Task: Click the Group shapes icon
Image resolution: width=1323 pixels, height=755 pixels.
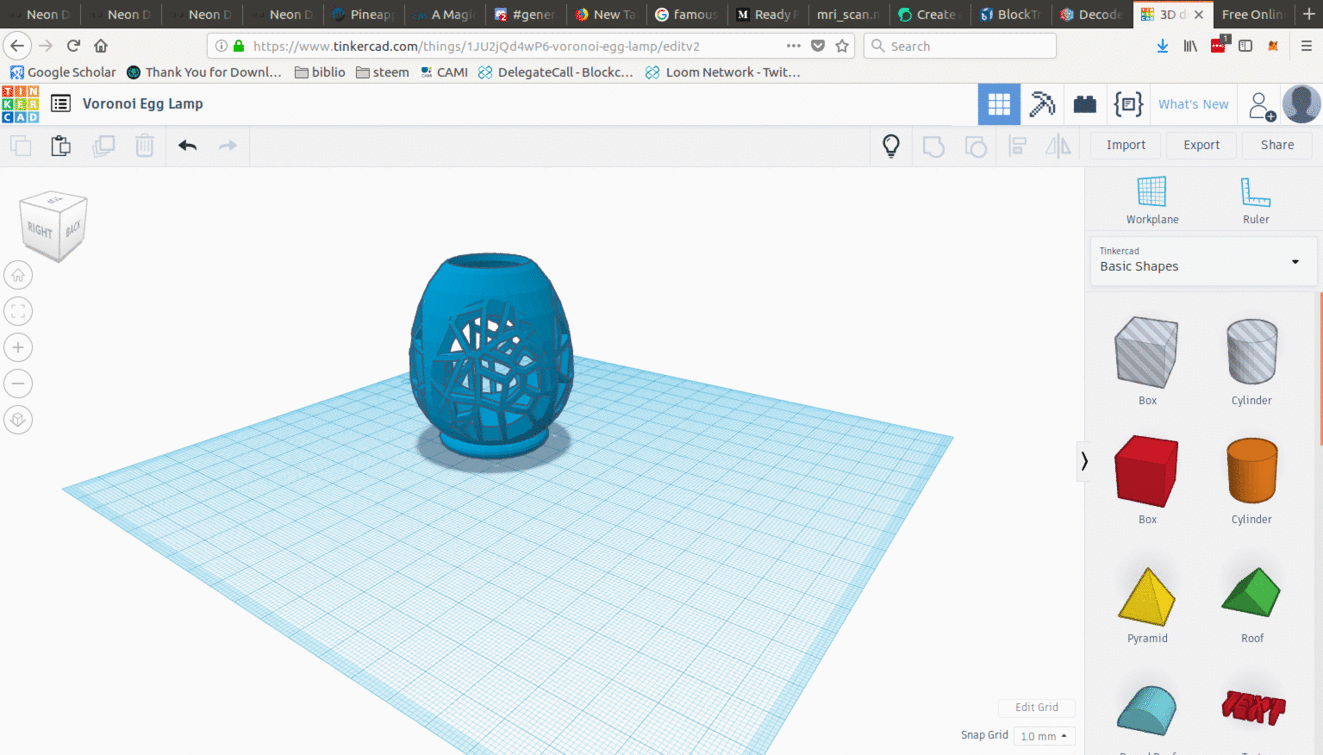Action: tap(933, 146)
